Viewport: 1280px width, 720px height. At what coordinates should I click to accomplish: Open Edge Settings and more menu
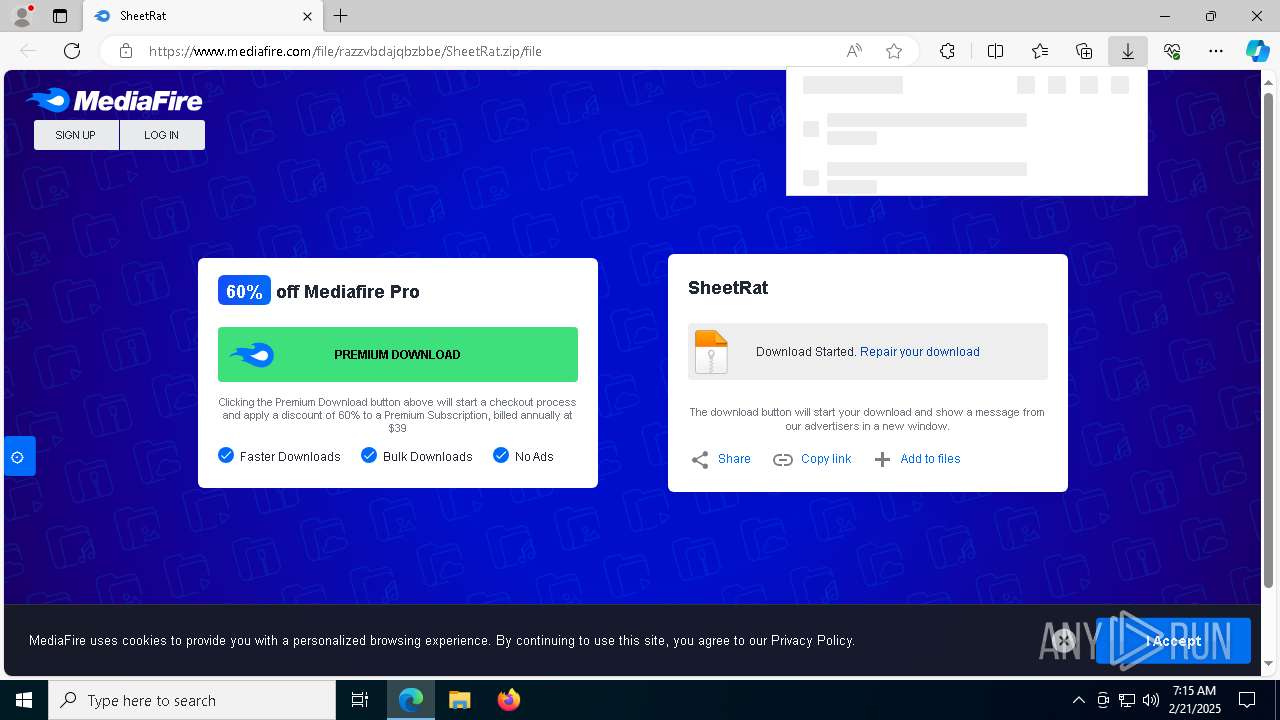(1216, 51)
